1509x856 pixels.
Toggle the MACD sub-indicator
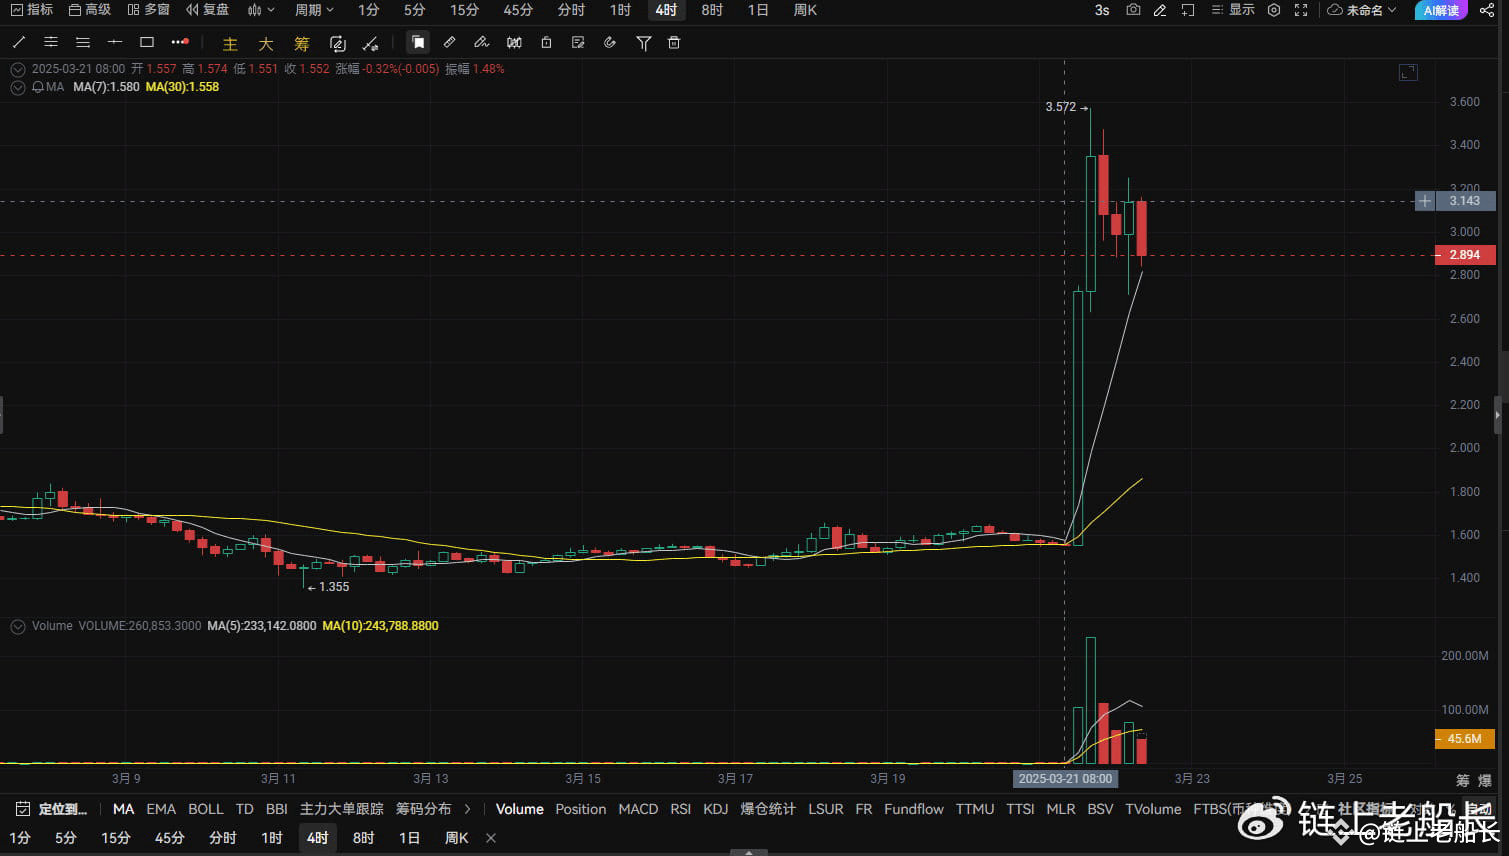[638, 809]
